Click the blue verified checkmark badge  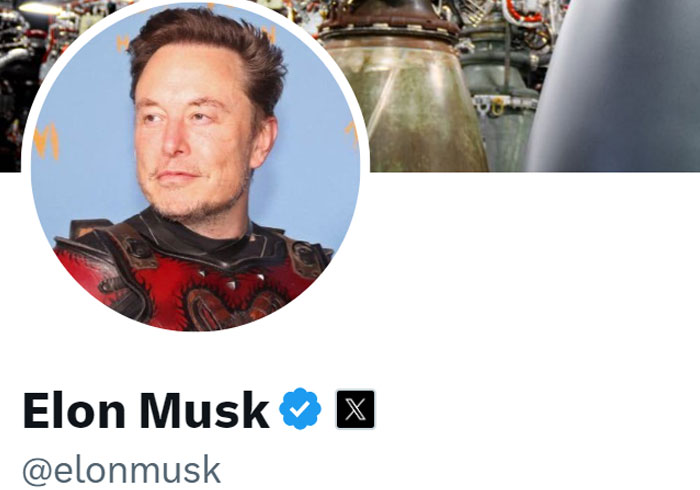pyautogui.click(x=300, y=409)
